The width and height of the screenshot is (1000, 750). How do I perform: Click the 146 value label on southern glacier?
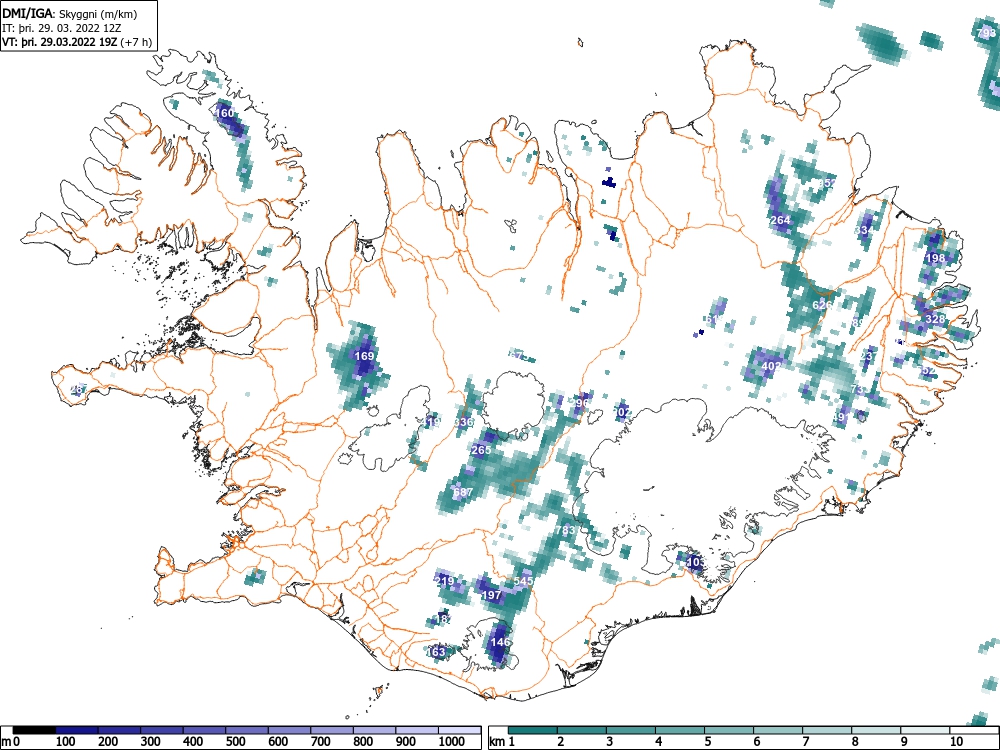pyautogui.click(x=501, y=642)
